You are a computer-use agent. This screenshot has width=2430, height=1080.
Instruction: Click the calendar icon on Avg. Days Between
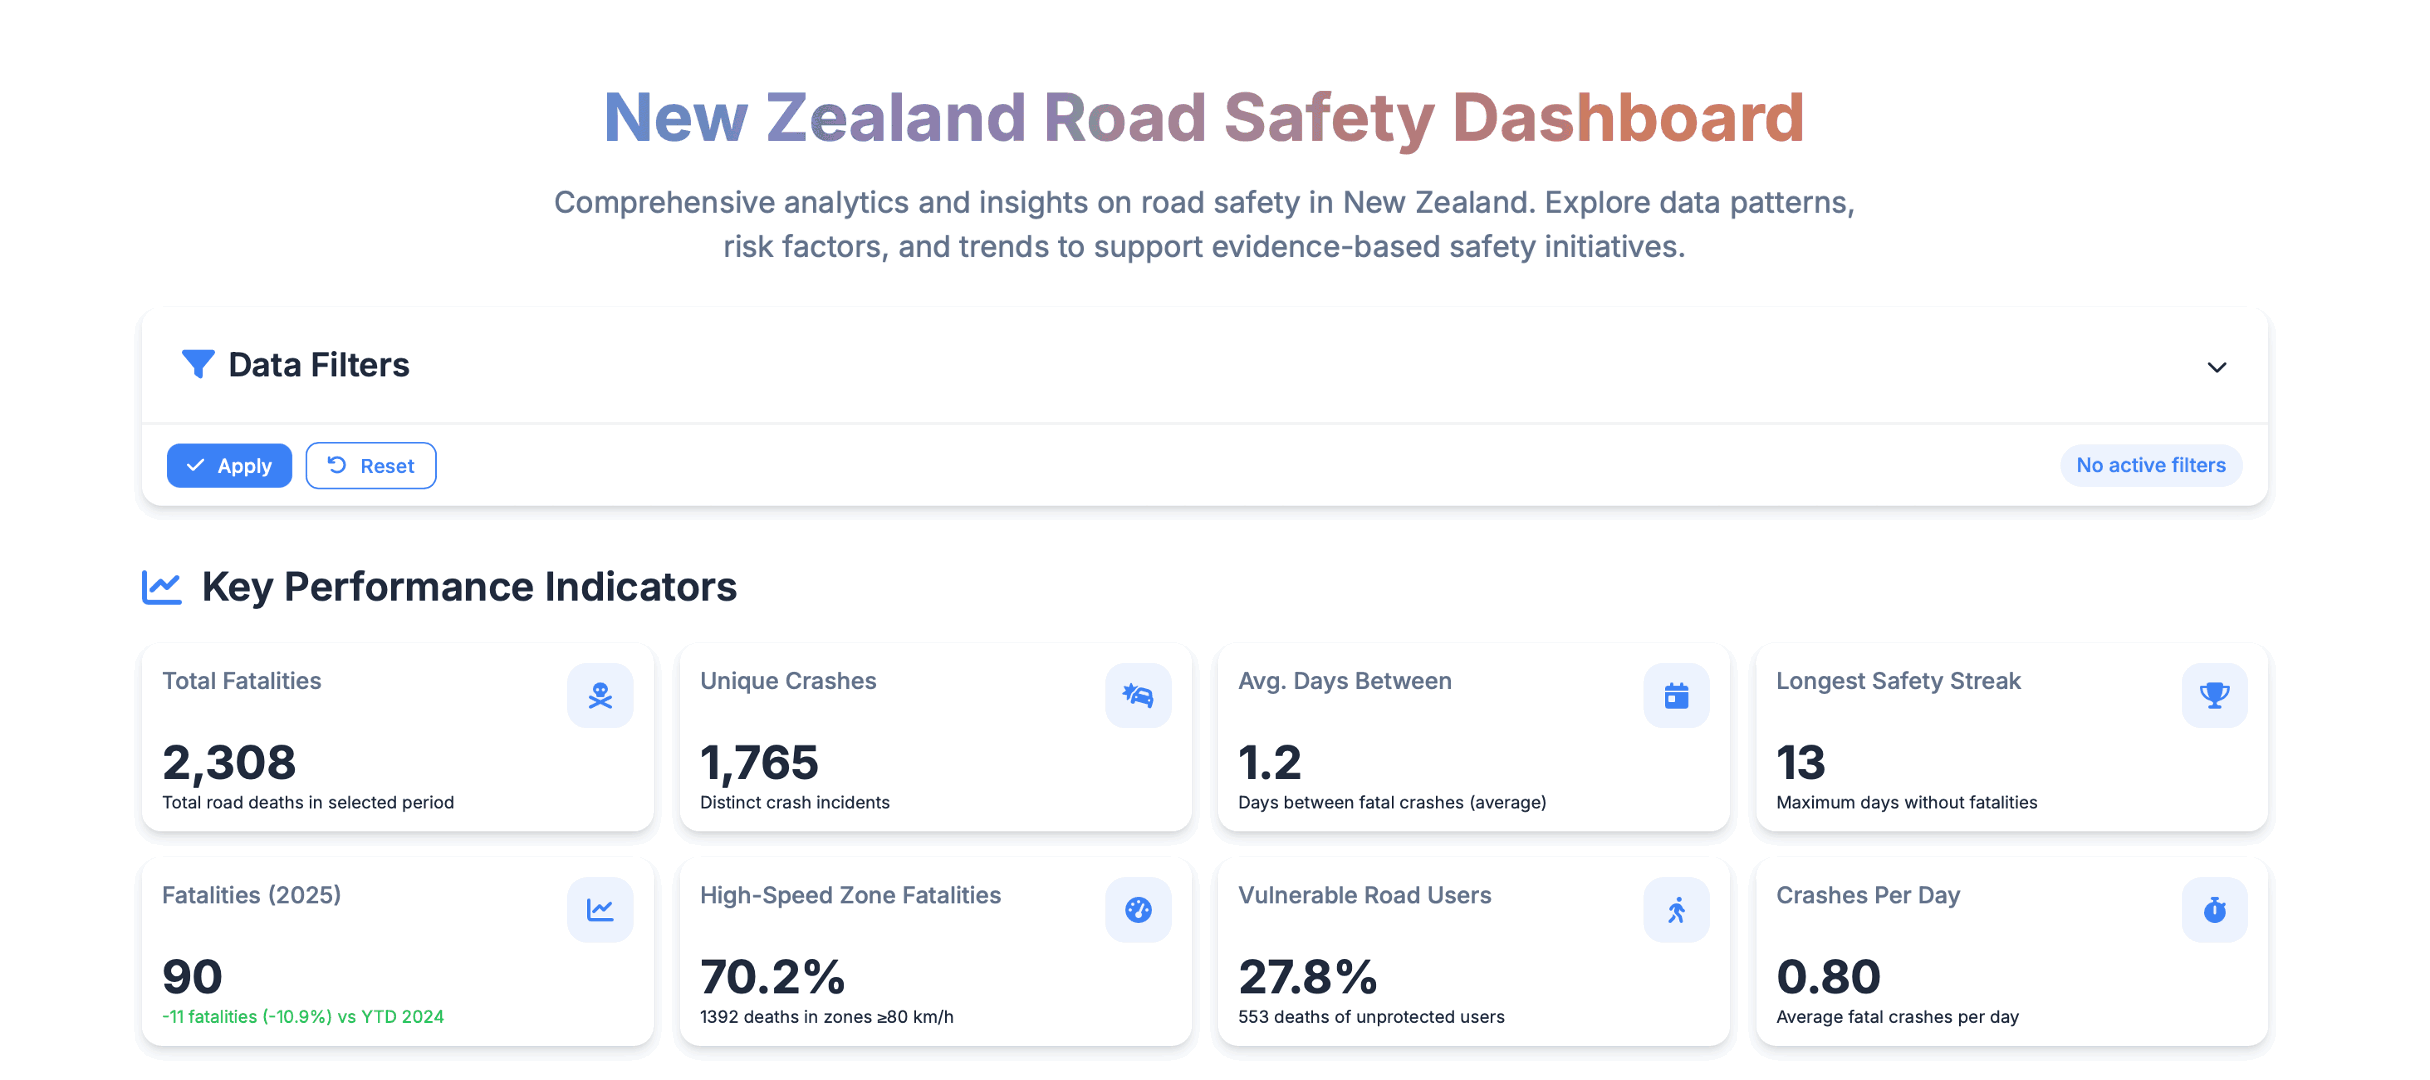tap(1676, 695)
